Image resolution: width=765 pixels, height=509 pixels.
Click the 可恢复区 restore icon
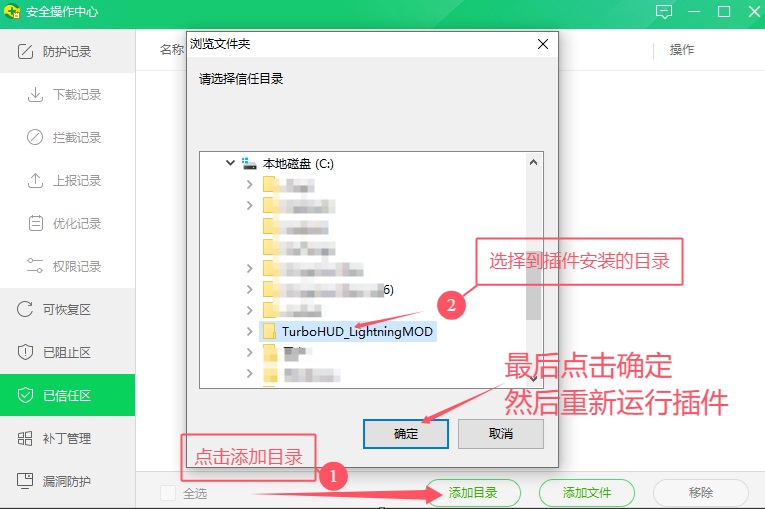tap(26, 310)
